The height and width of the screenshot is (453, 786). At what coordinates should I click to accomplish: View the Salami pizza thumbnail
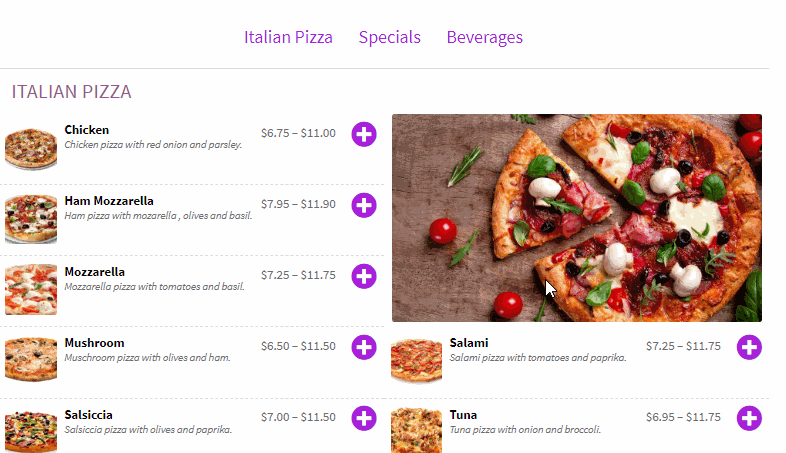point(416,360)
